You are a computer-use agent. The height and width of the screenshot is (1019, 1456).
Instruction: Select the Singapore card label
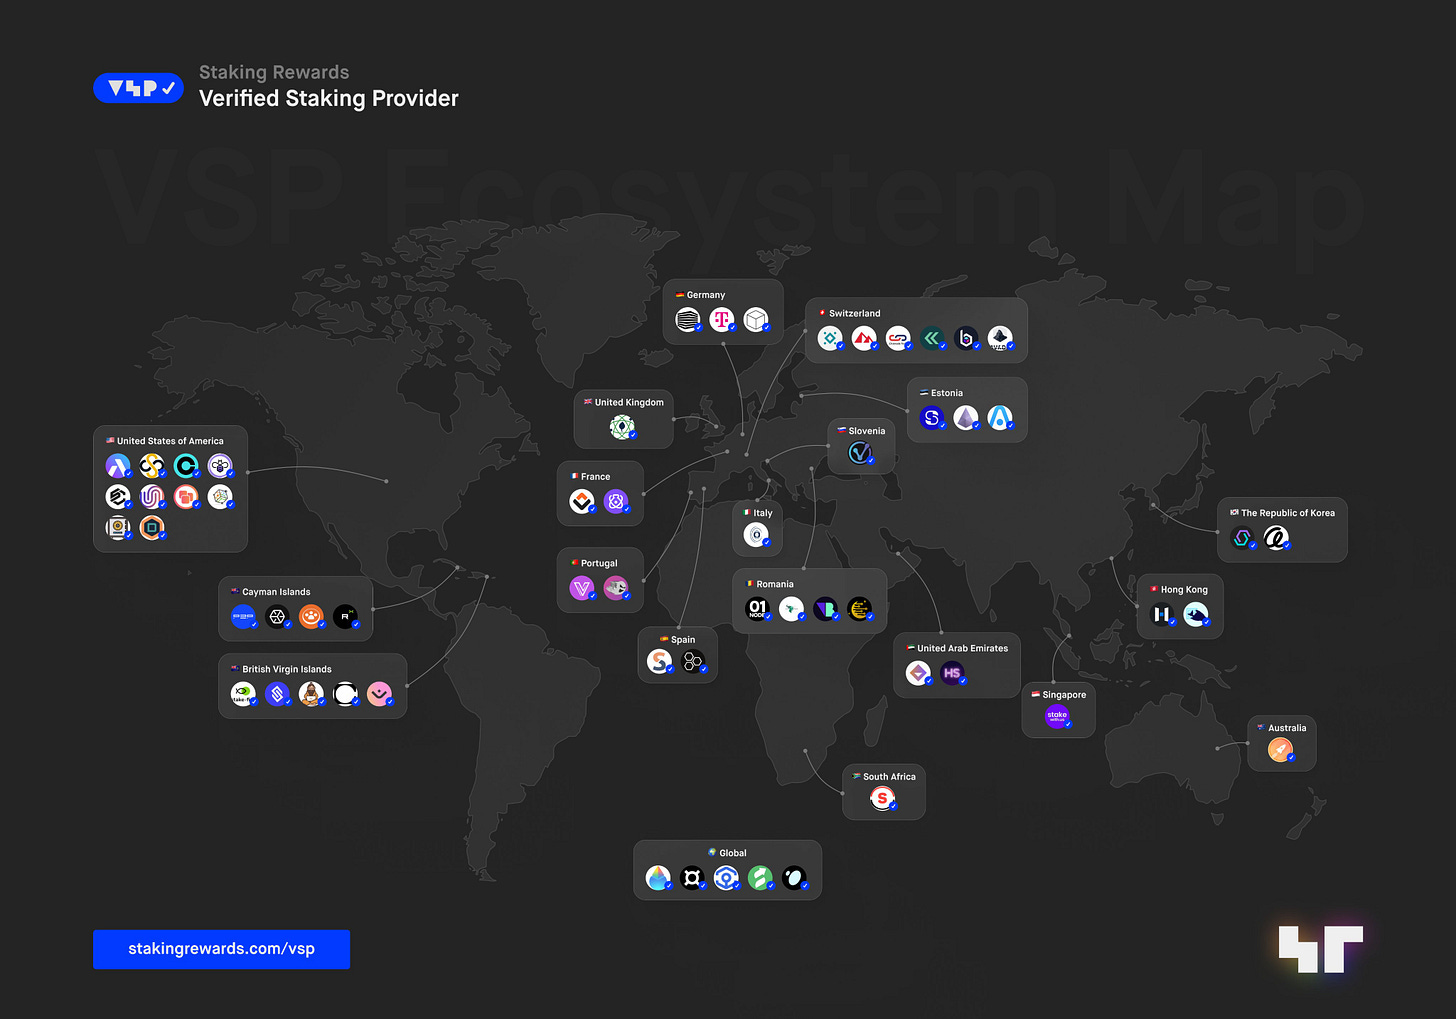[1064, 695]
